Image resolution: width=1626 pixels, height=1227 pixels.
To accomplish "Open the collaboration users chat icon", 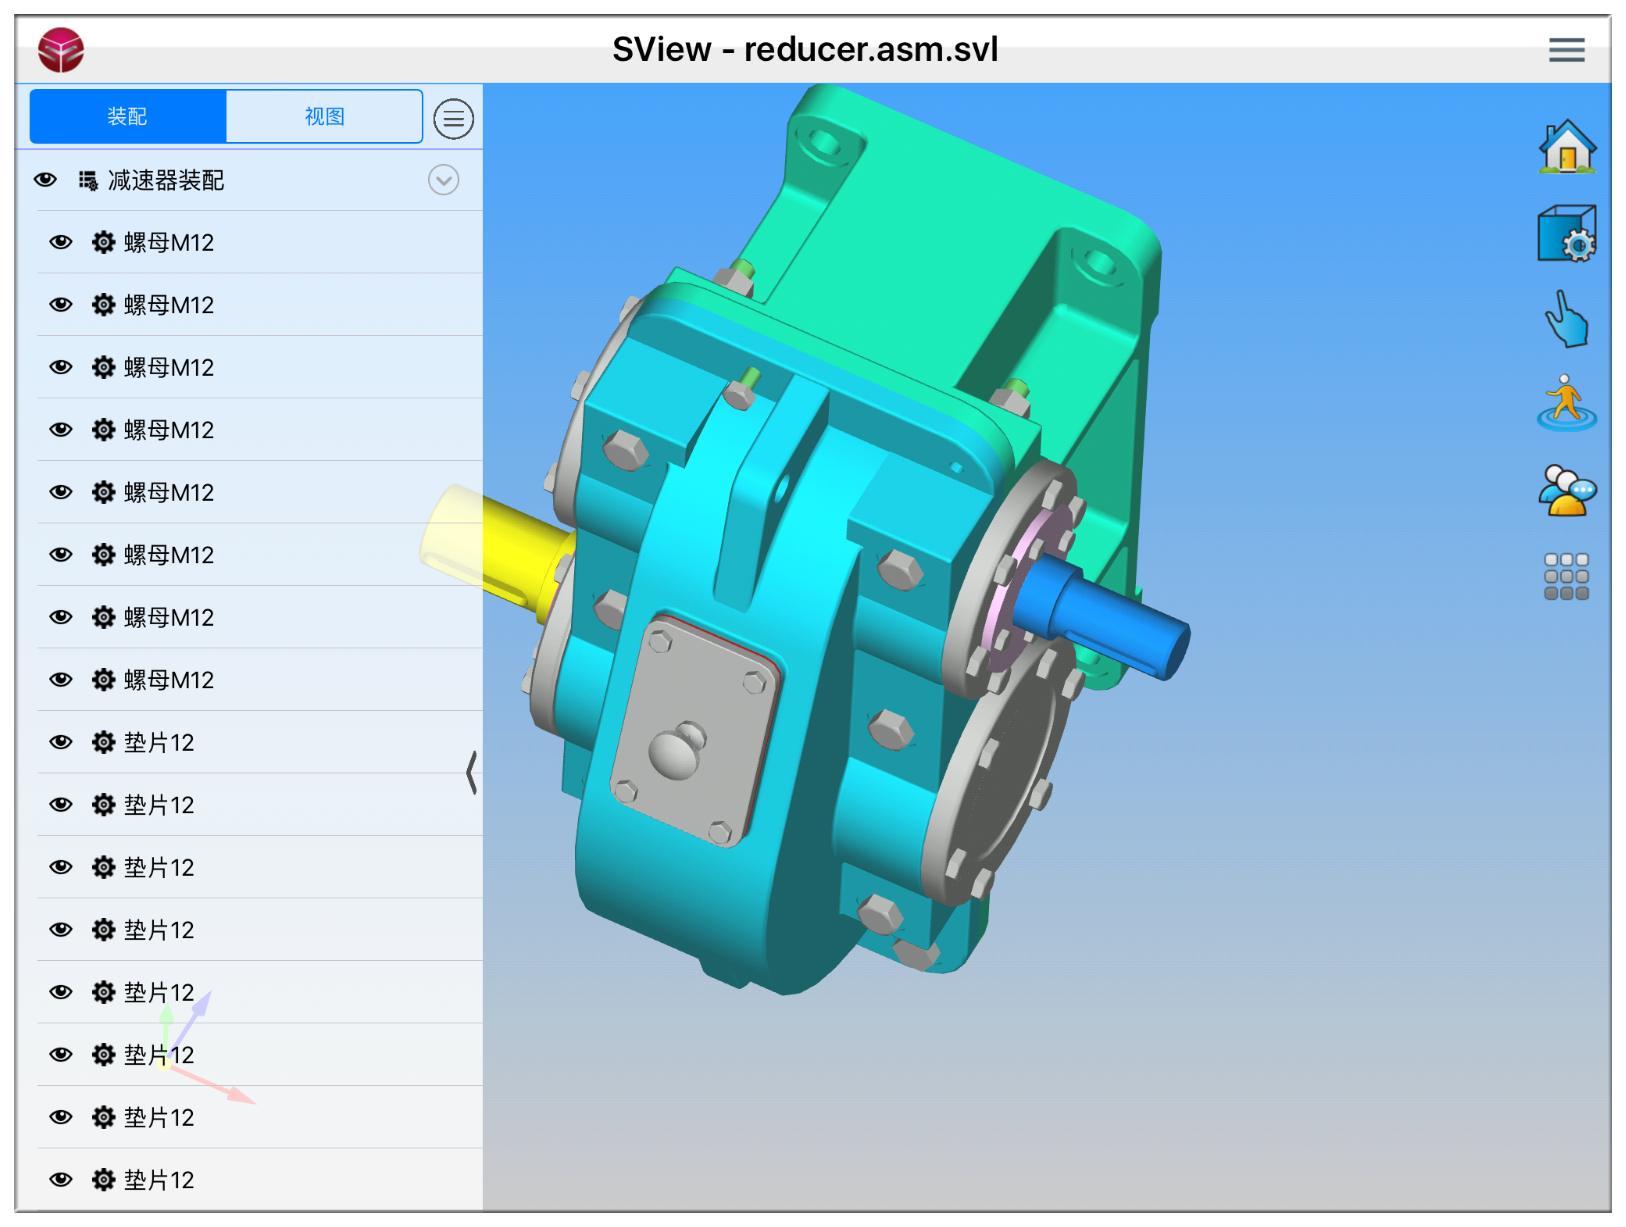I will point(1566,490).
